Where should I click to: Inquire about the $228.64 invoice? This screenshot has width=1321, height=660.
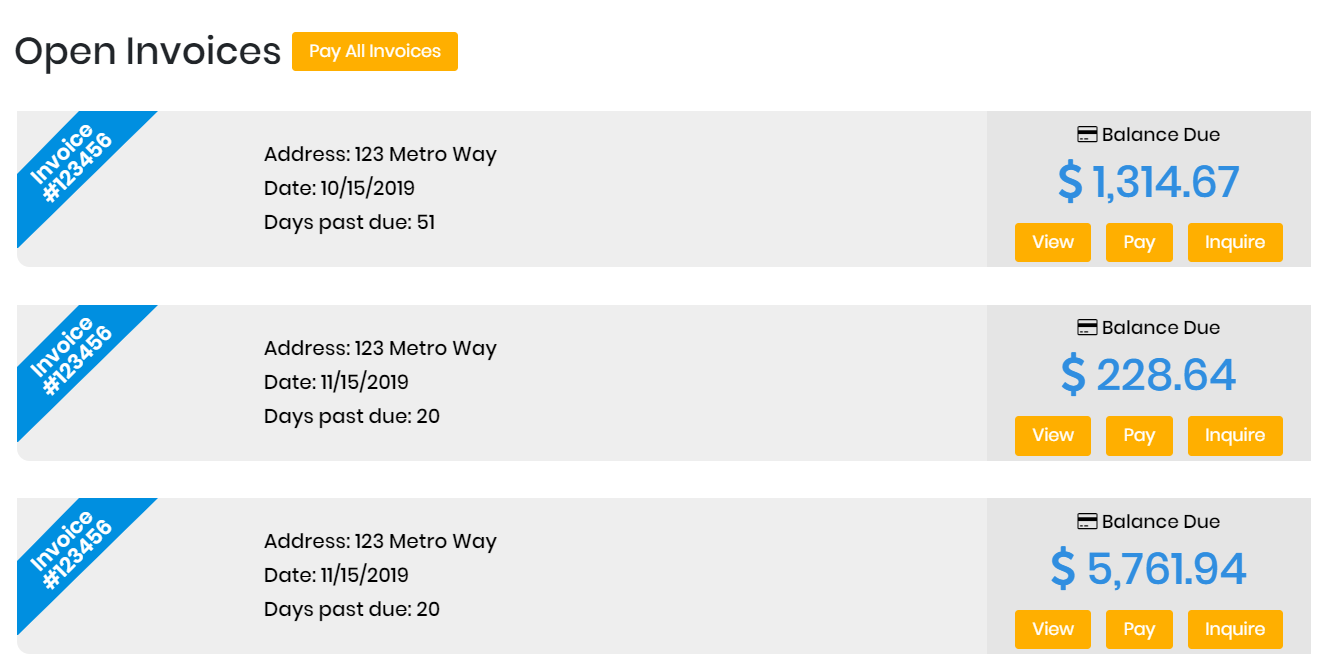point(1235,435)
